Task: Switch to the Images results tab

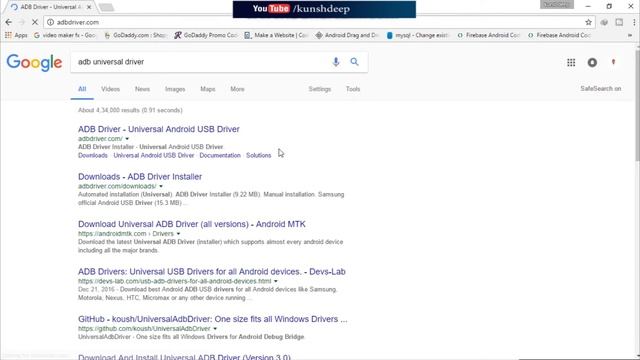Action: (x=175, y=89)
